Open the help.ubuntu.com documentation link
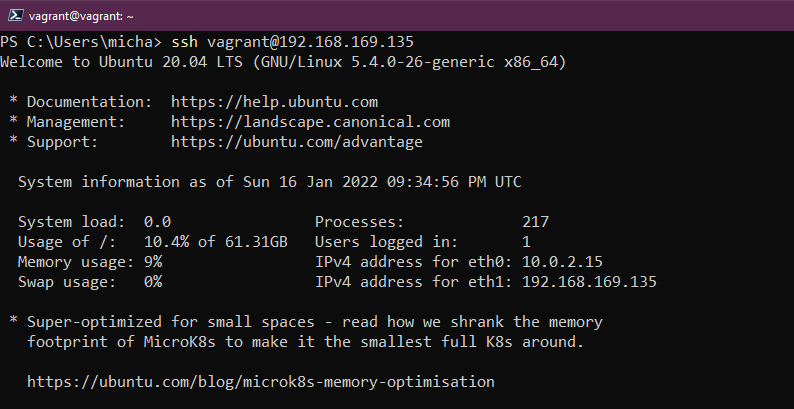794x409 pixels. [274, 102]
